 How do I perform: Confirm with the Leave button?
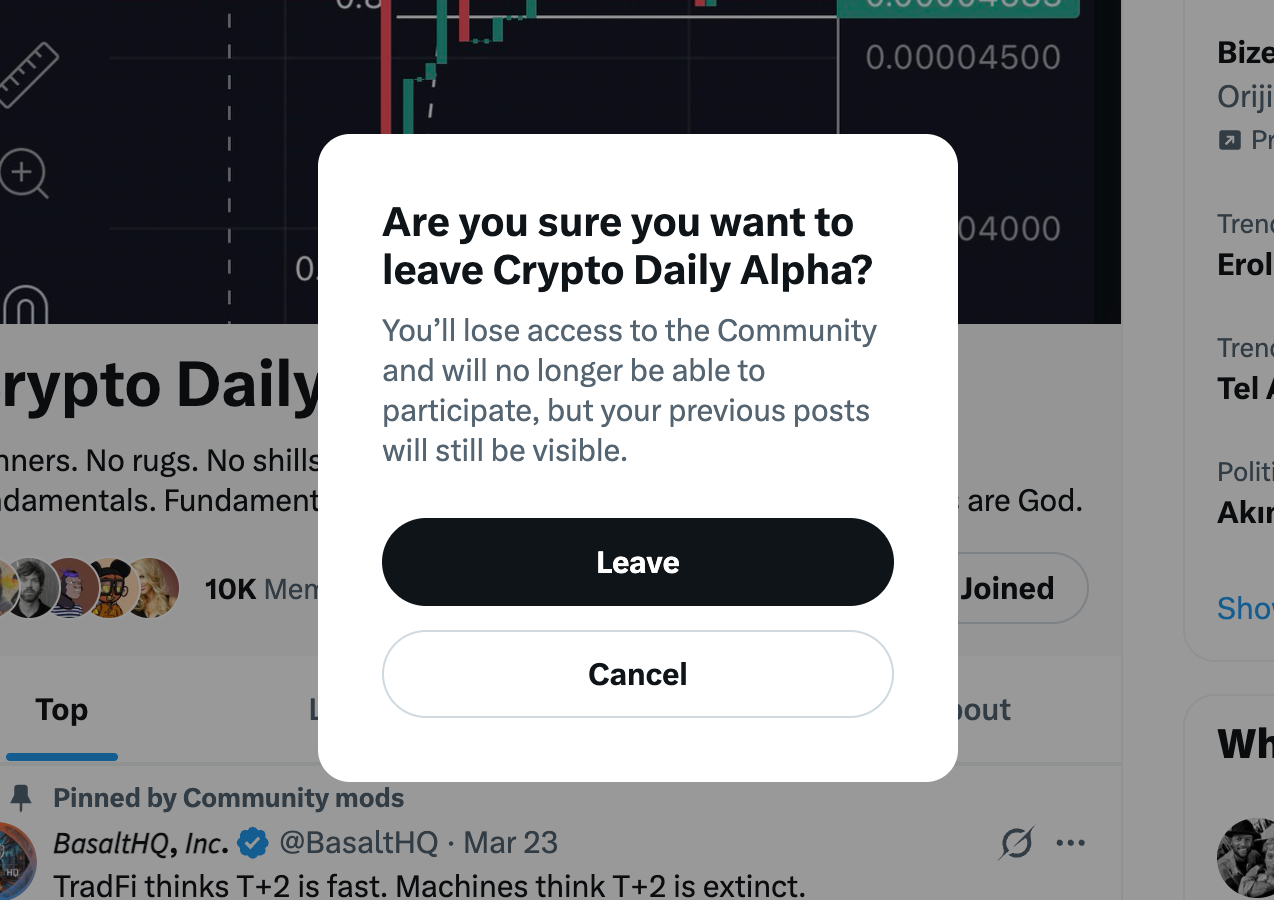637,562
